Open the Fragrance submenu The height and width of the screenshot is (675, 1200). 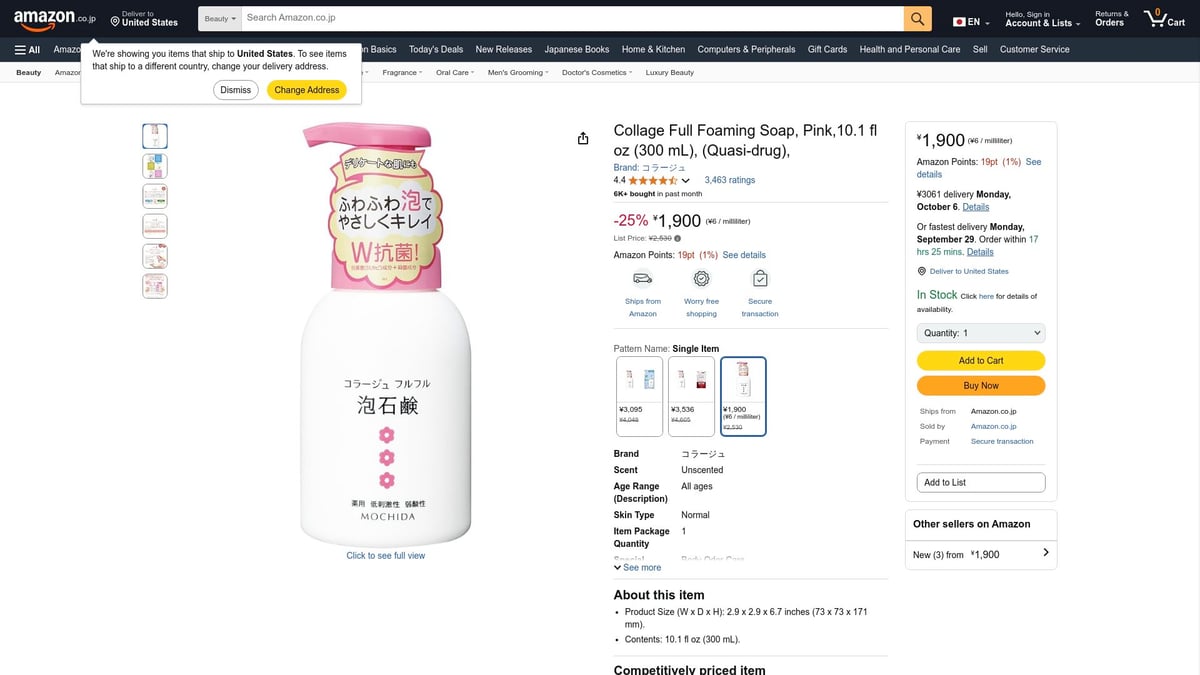[401, 73]
